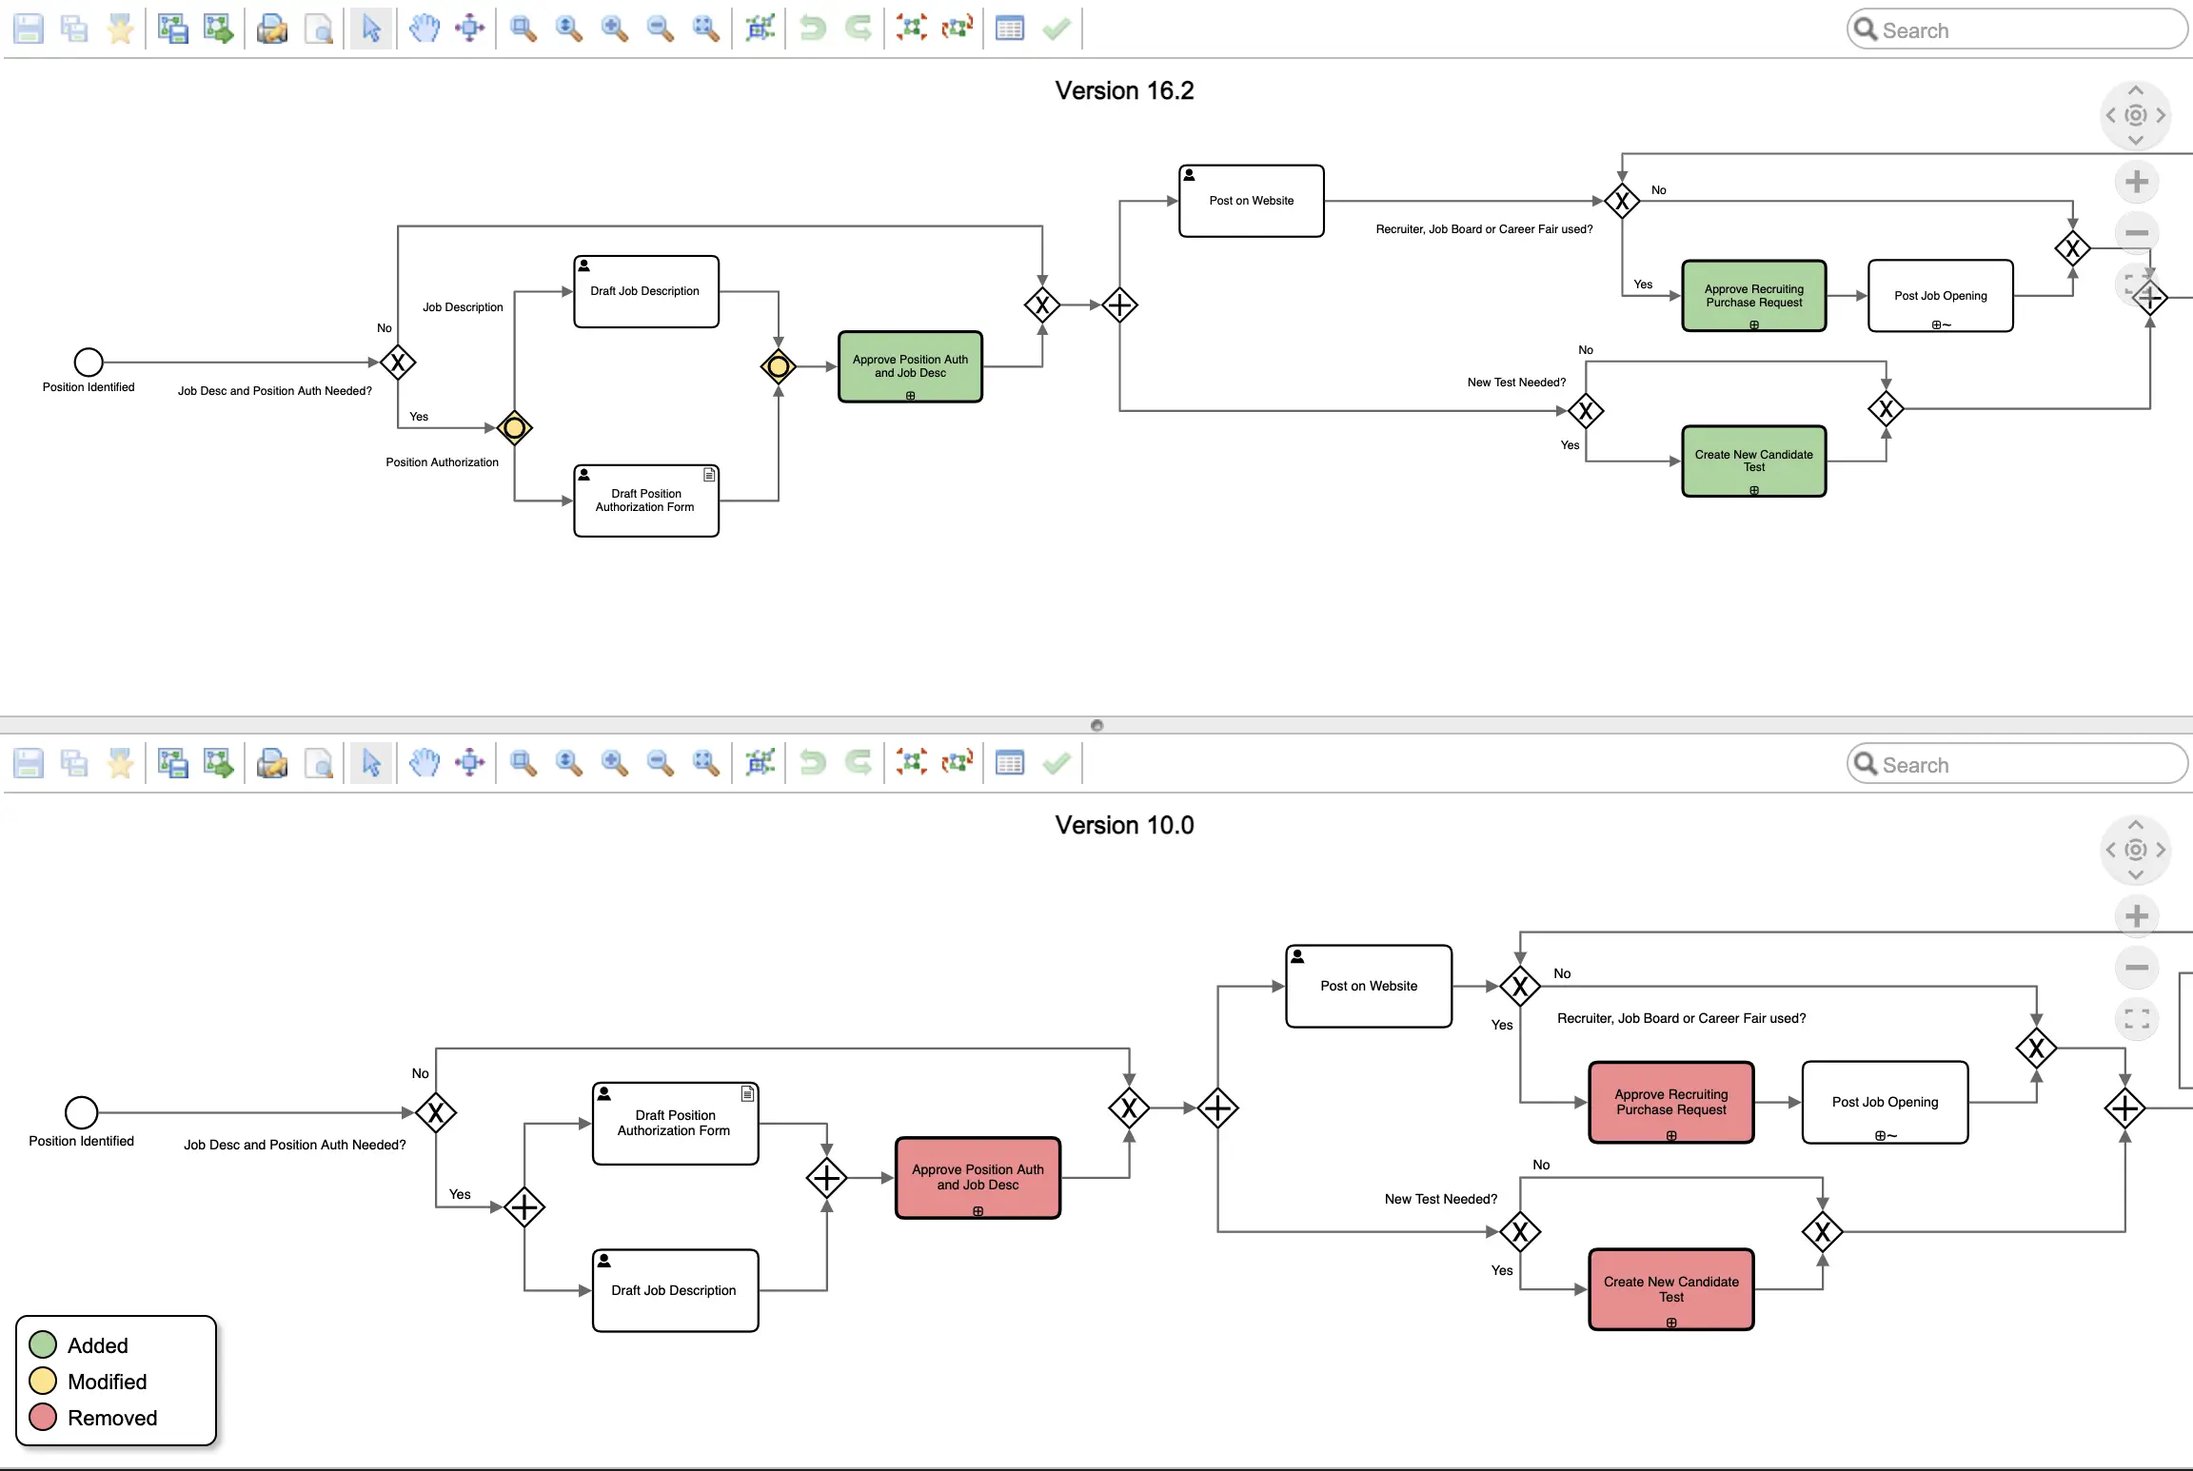The height and width of the screenshot is (1471, 2193).
Task: Select the Pan (hand) tool in toolbar
Action: coord(423,29)
